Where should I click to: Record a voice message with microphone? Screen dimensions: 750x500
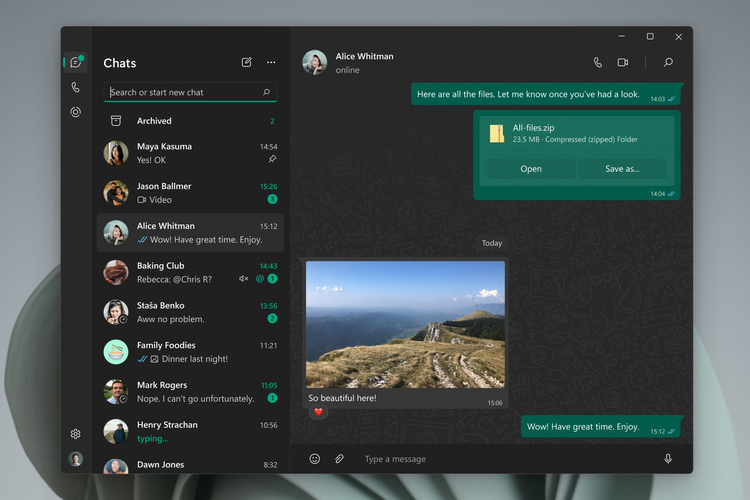tap(668, 459)
